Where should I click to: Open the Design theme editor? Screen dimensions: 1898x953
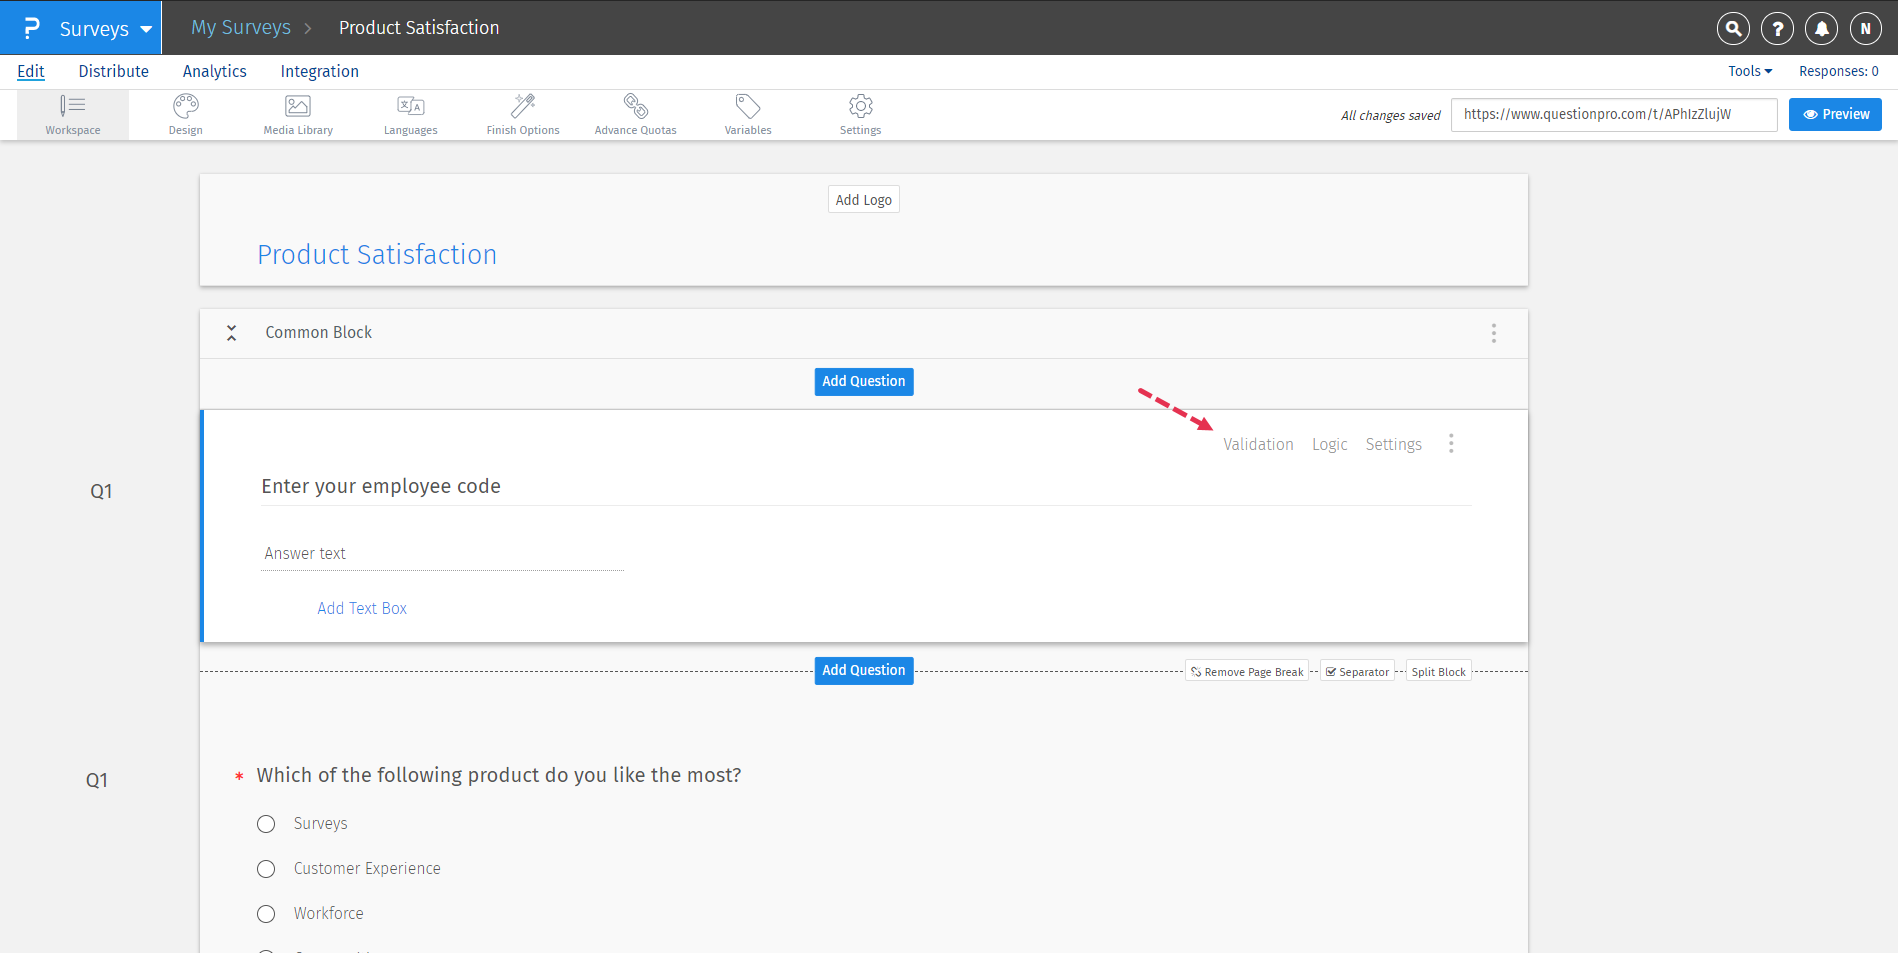185,113
